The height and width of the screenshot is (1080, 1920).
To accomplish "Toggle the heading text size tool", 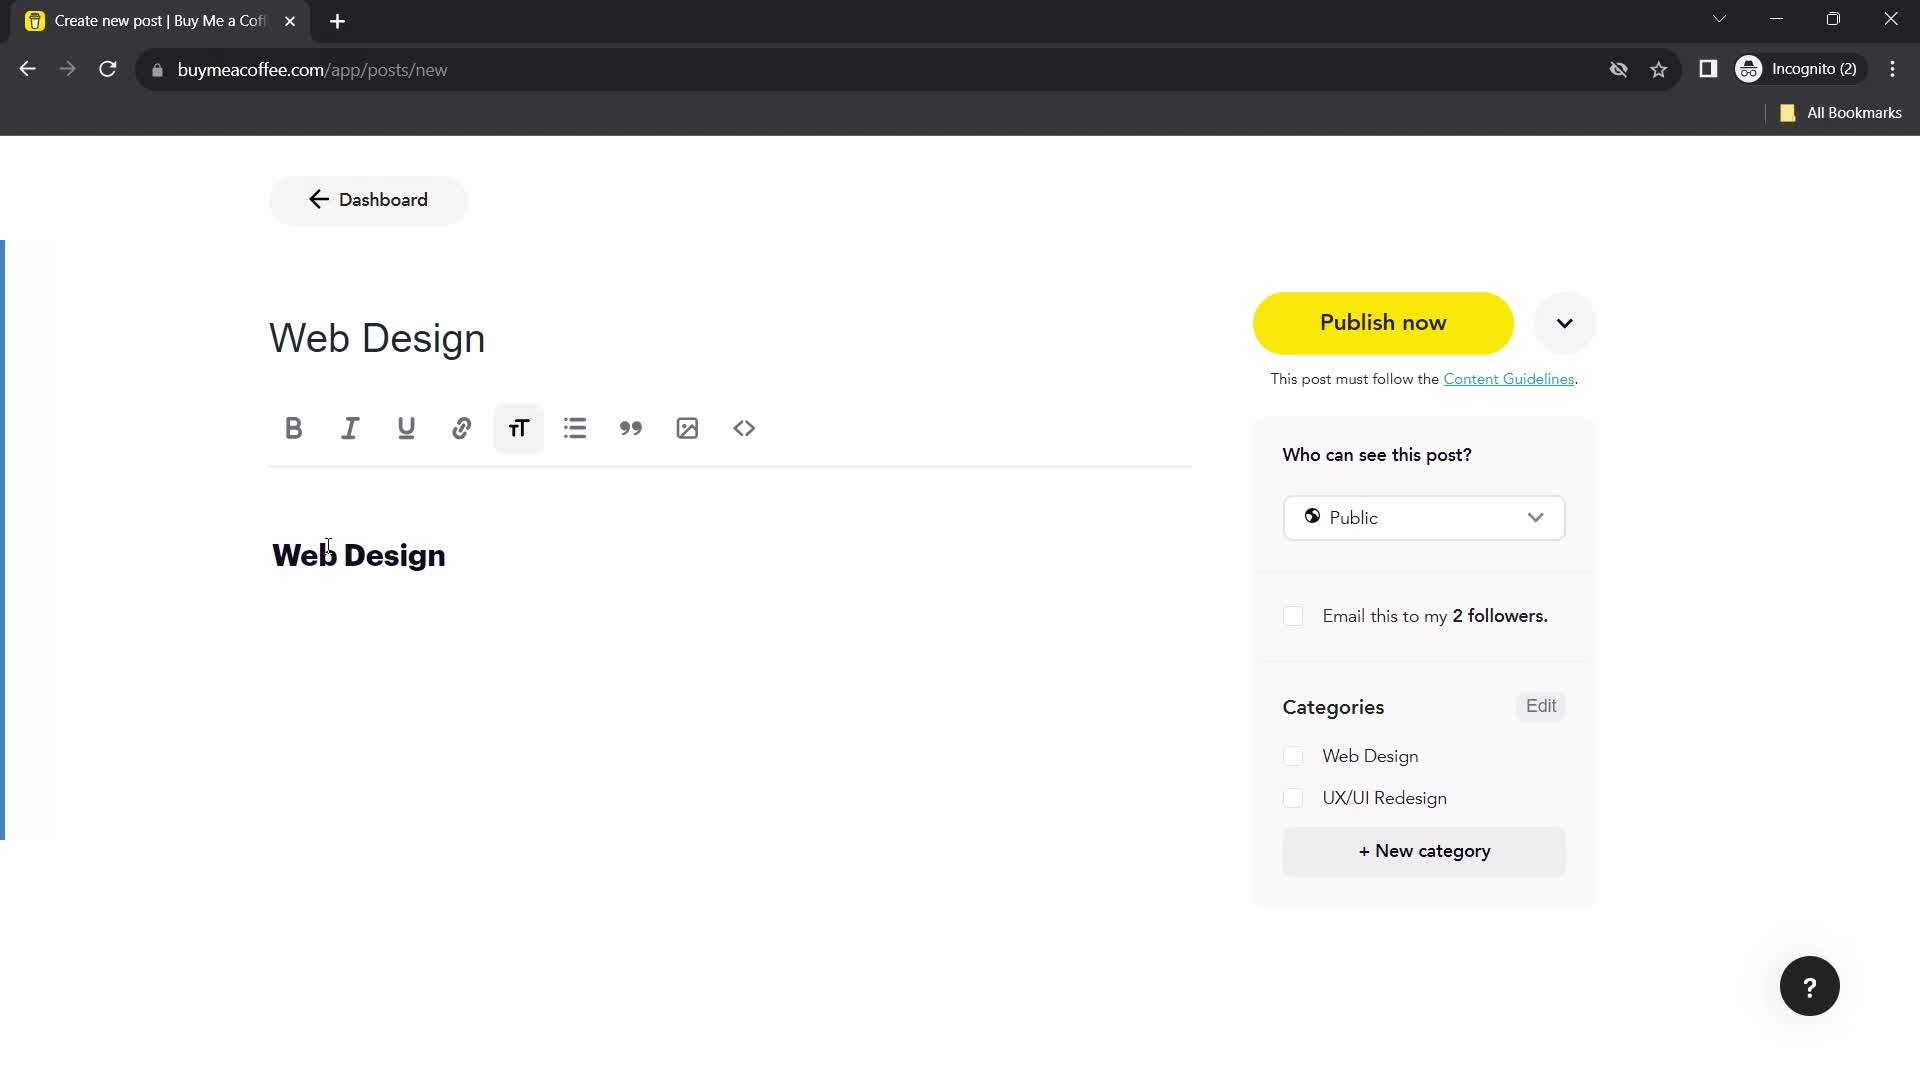I will 518,429.
